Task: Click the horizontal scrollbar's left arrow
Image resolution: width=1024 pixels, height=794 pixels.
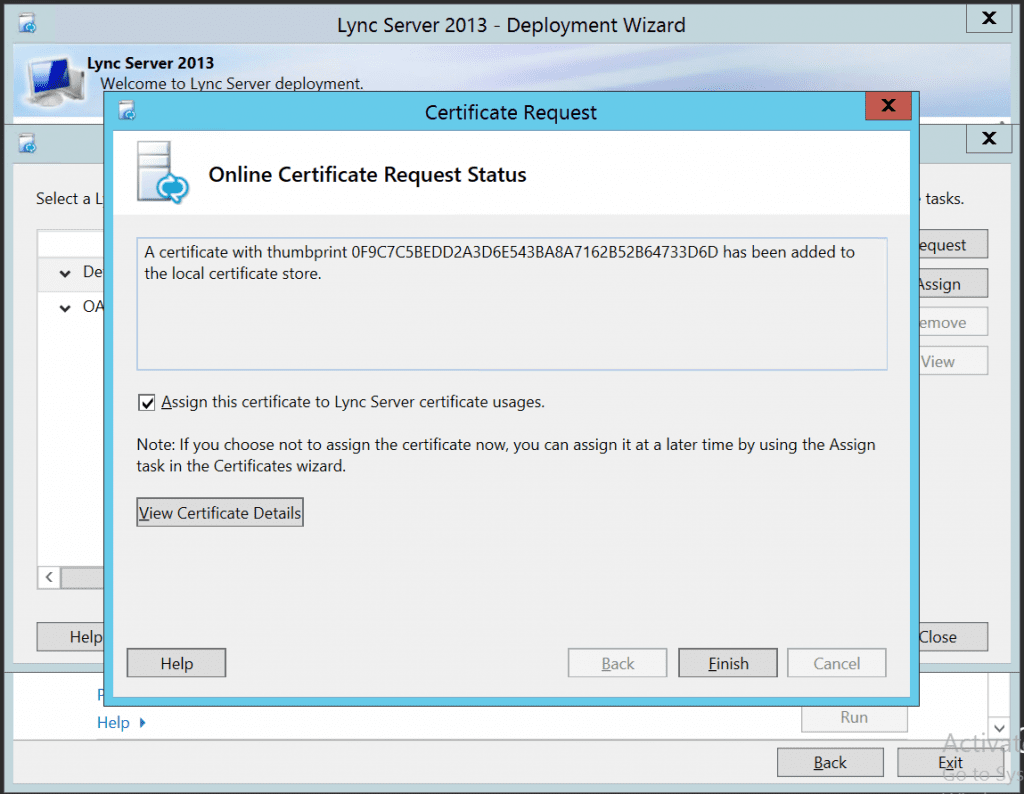Action: click(x=48, y=577)
